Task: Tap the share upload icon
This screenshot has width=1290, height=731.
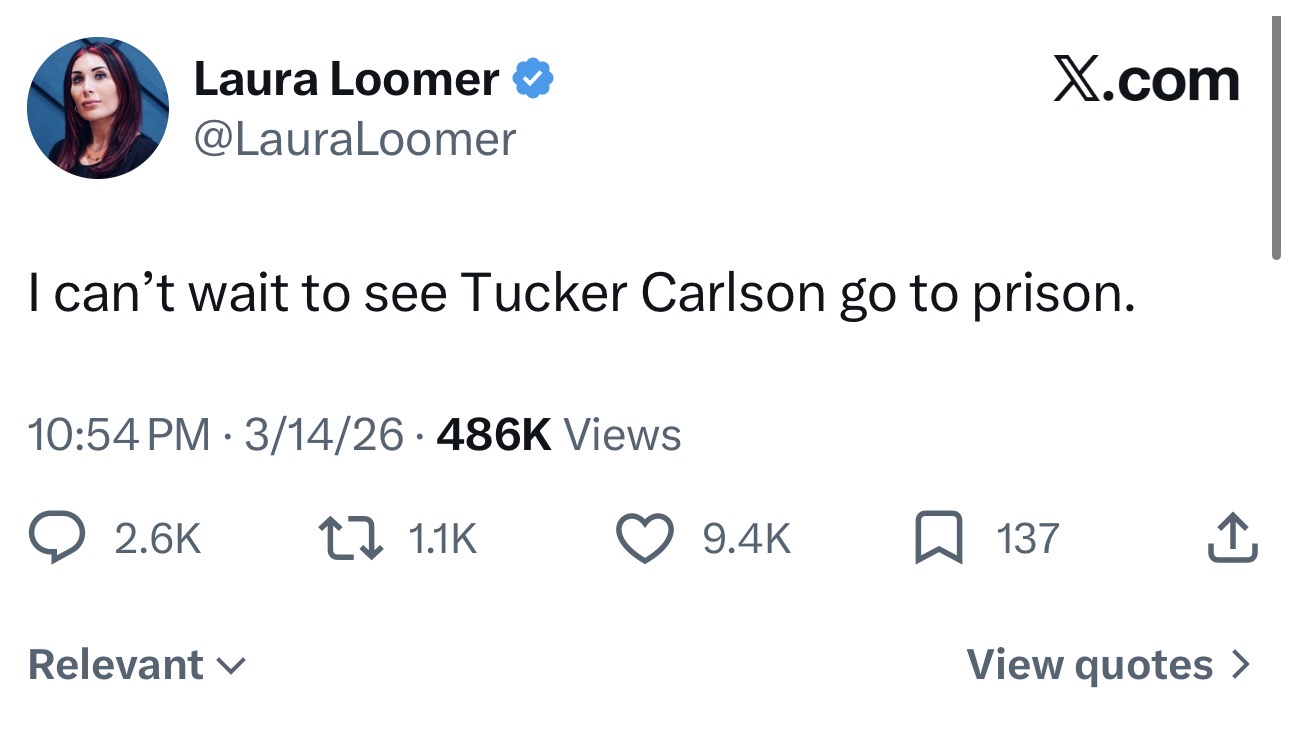Action: click(x=1233, y=540)
